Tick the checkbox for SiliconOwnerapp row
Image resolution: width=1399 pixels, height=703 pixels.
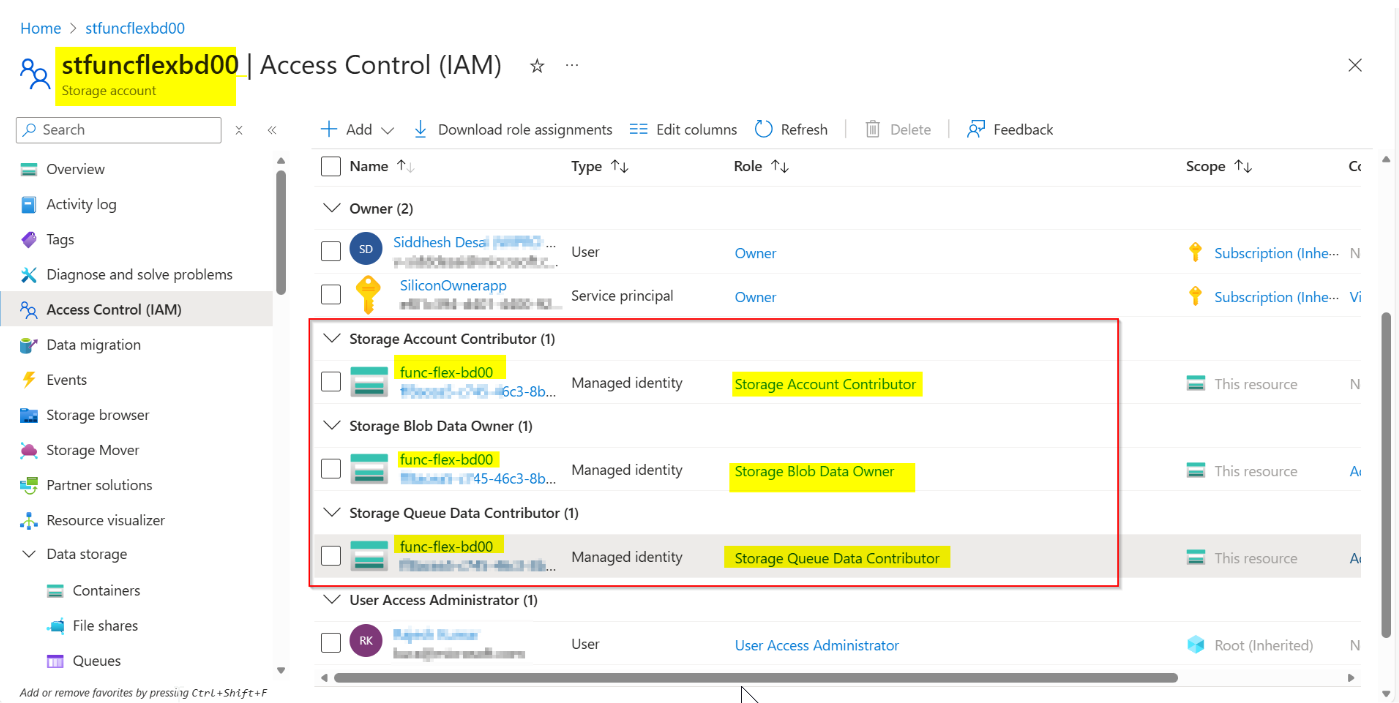pyautogui.click(x=331, y=295)
